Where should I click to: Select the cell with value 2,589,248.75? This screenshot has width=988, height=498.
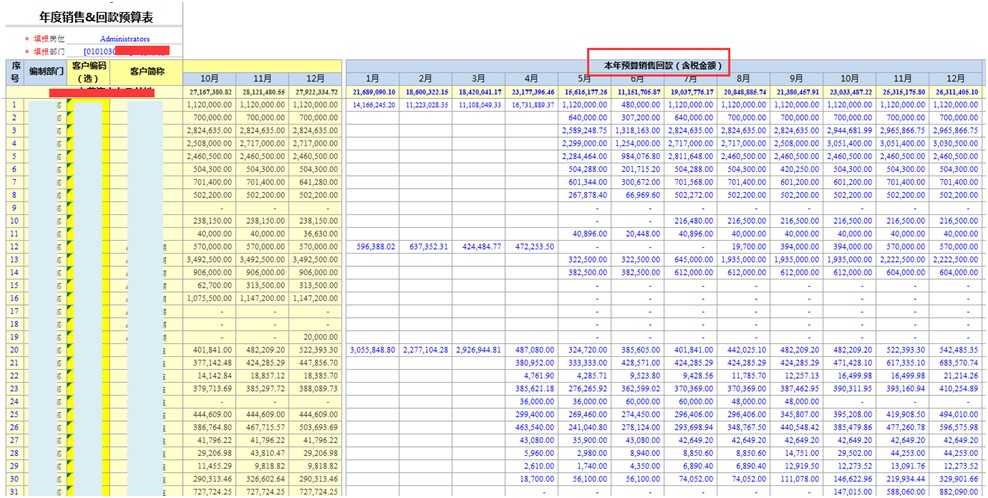click(x=584, y=130)
